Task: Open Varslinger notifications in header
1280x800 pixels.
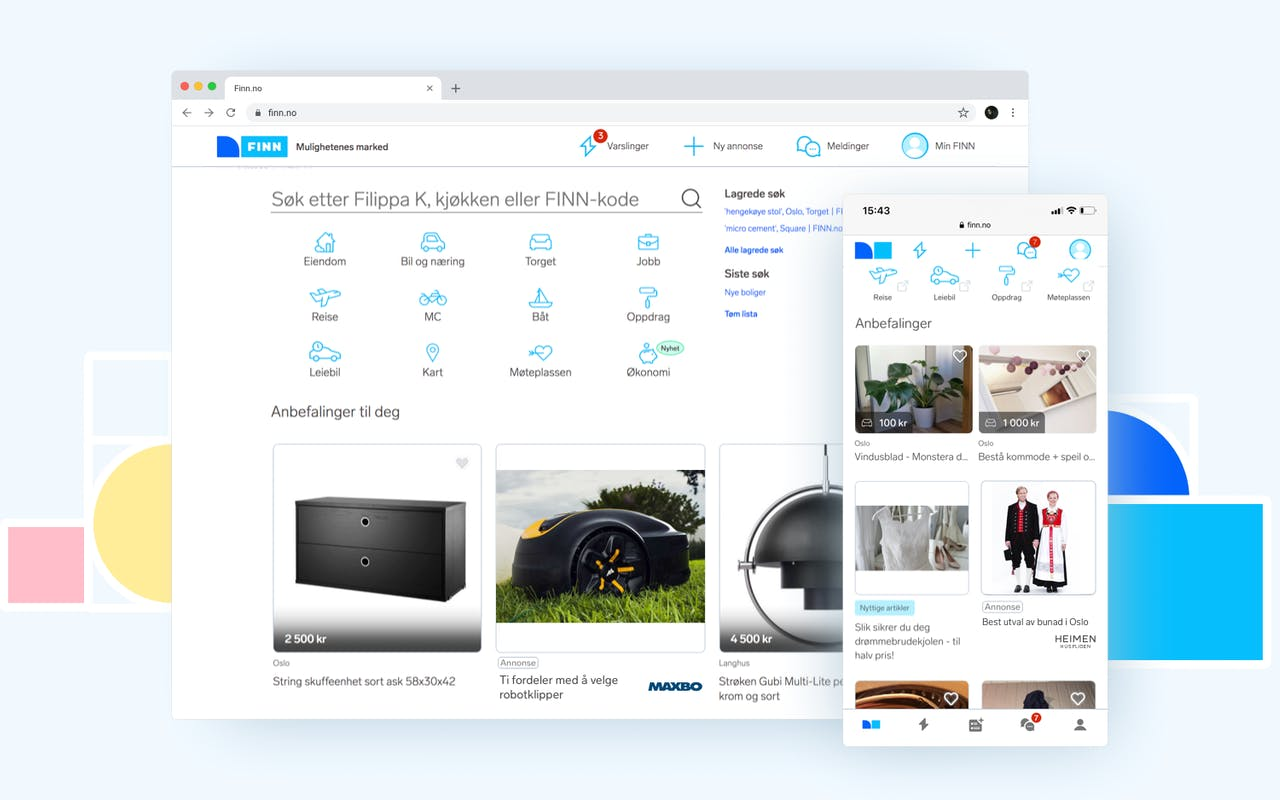Action: pyautogui.click(x=589, y=146)
